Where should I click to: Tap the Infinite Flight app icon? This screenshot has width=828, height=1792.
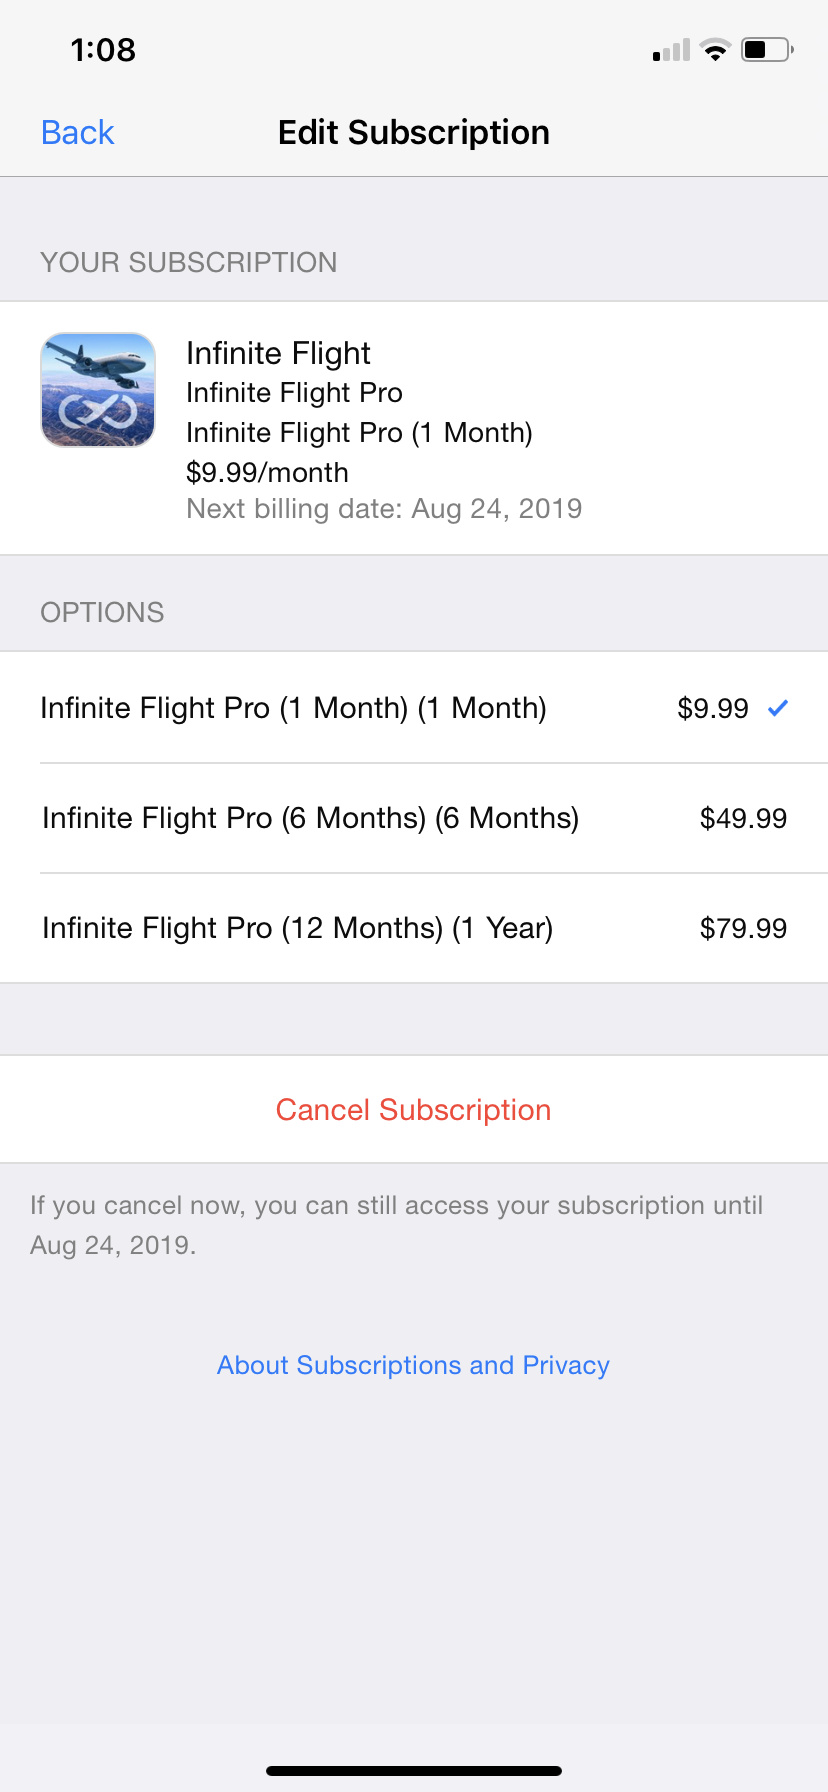tap(98, 390)
